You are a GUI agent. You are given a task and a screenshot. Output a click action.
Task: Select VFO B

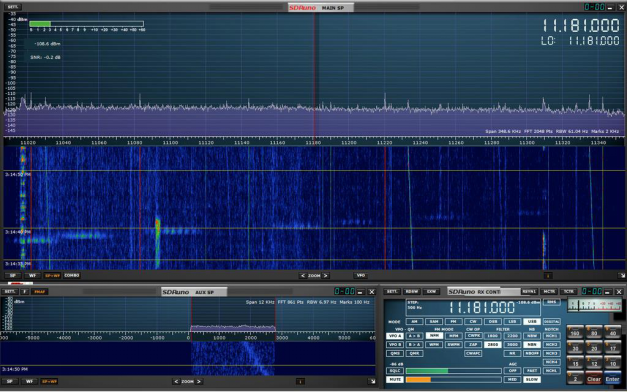[x=395, y=345]
